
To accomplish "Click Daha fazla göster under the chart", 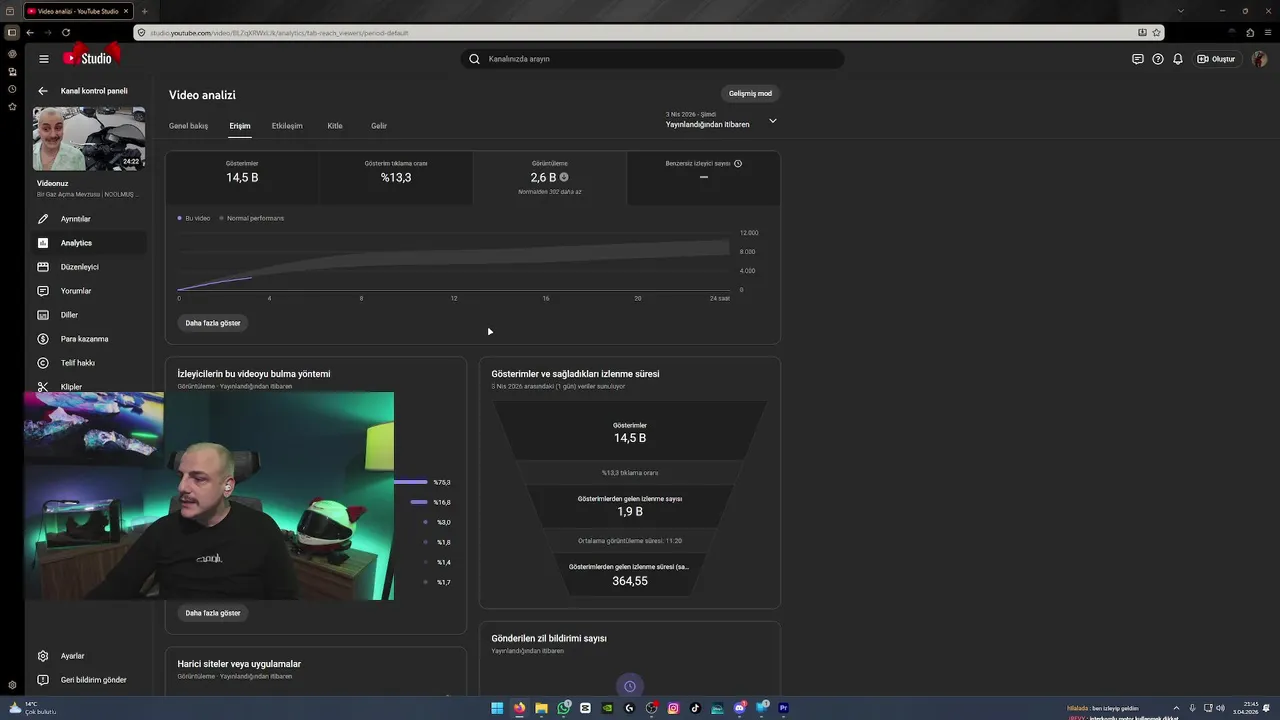I will (x=213, y=323).
